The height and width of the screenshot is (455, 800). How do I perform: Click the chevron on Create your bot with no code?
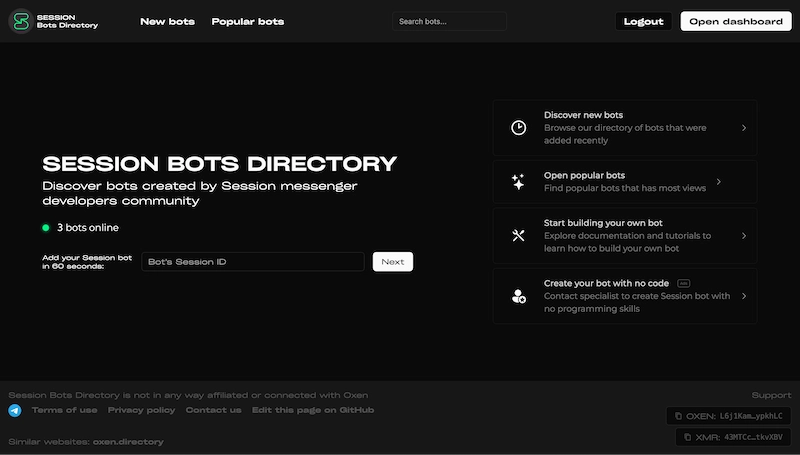[x=744, y=296]
